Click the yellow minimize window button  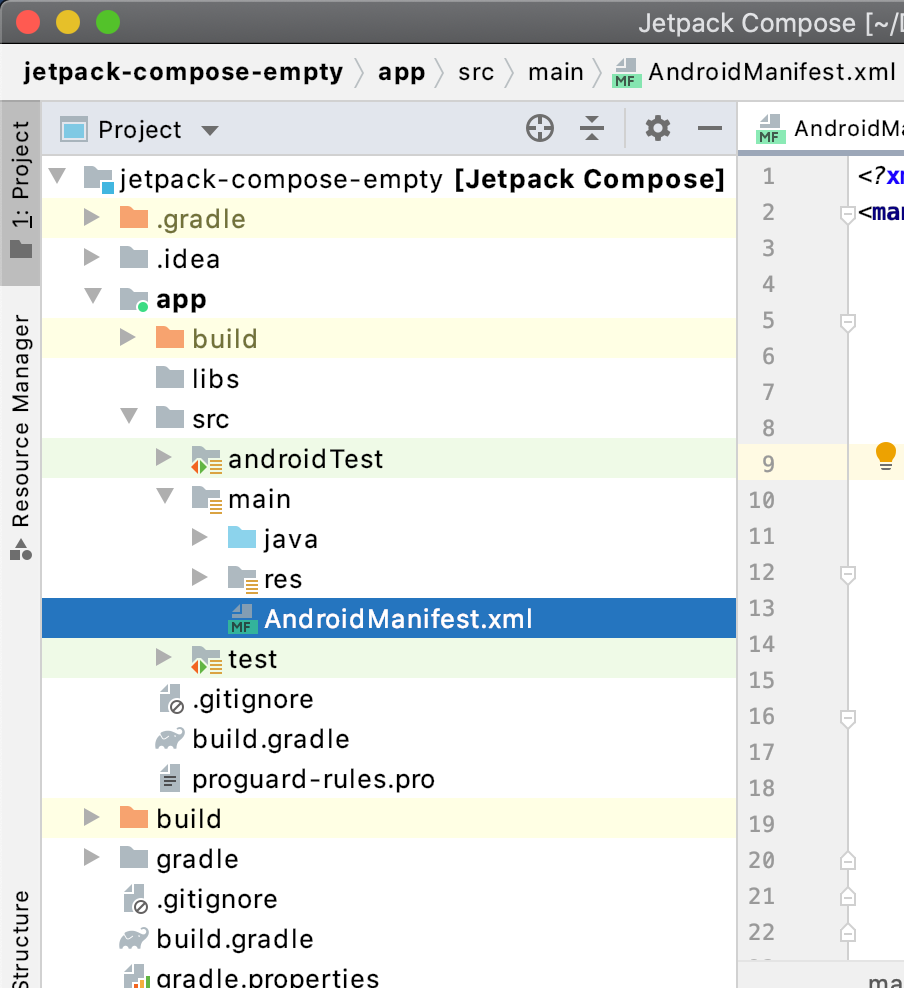pos(68,22)
